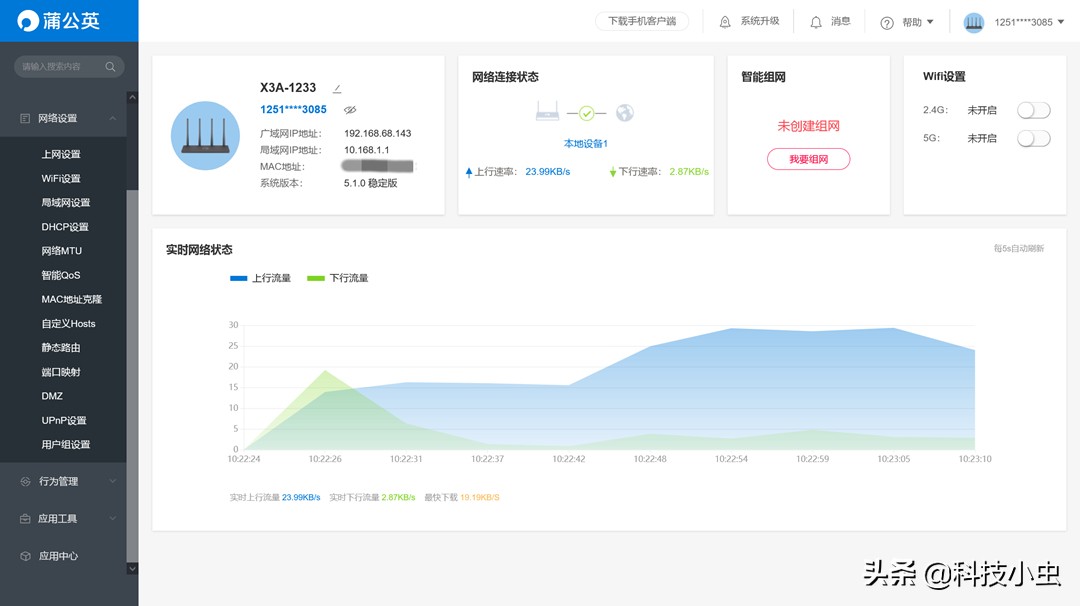Click the 系统升级 upgrade icon
The image size is (1080, 606).
point(725,22)
